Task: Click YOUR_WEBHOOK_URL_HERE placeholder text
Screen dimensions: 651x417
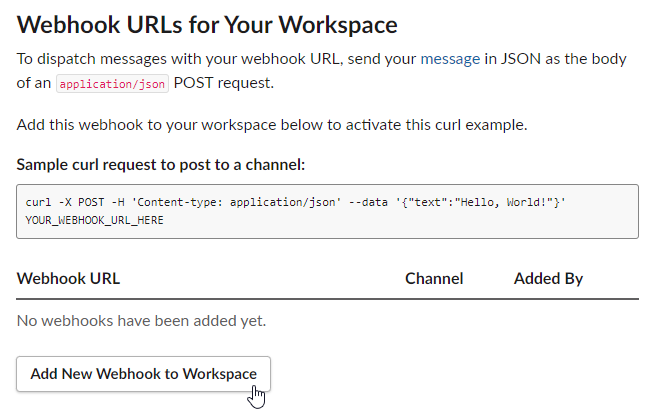Action: (x=94, y=220)
